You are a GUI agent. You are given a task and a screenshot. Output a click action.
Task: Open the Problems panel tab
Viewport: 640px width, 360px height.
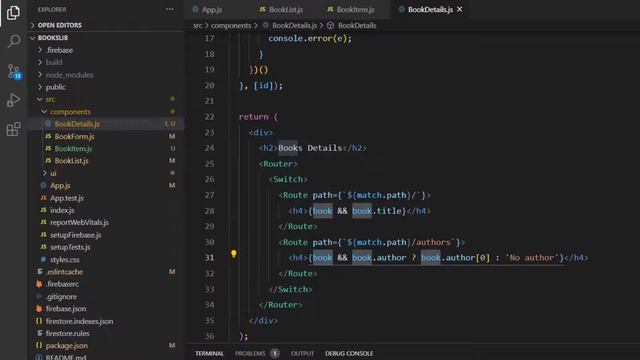pyautogui.click(x=250, y=353)
